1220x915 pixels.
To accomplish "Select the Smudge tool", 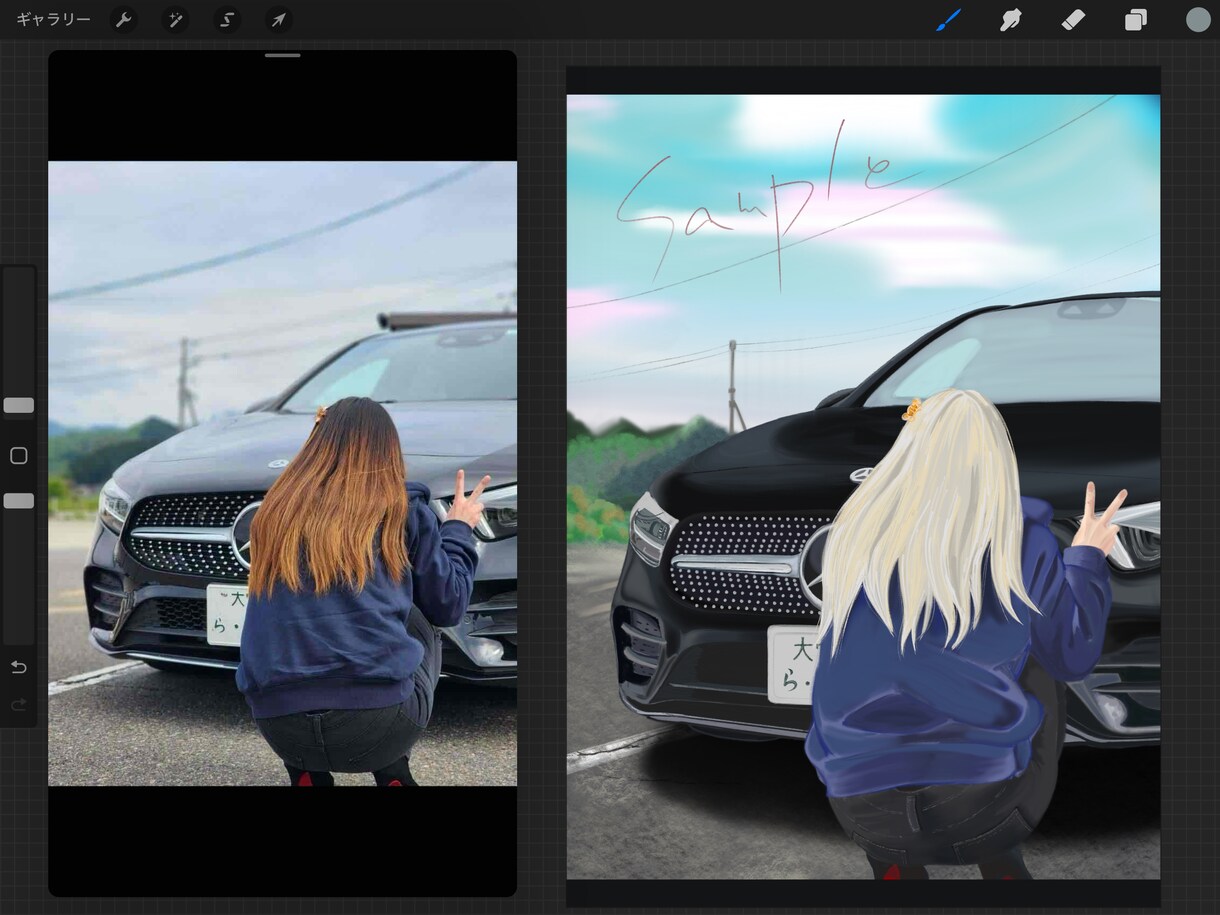I will 1011,20.
